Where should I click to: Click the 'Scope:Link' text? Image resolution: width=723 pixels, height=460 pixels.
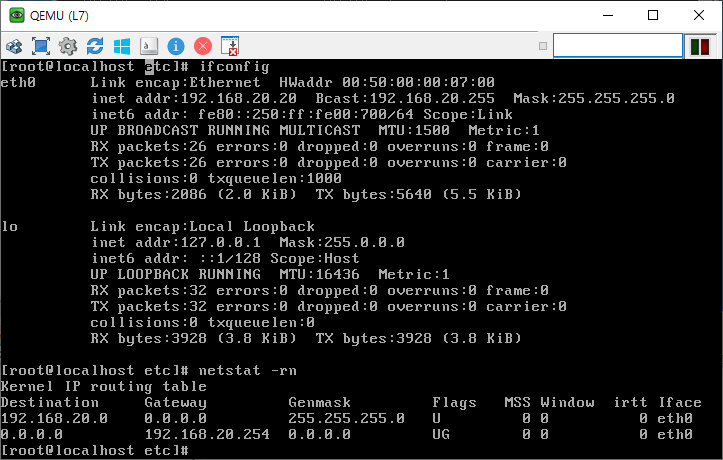coord(468,114)
